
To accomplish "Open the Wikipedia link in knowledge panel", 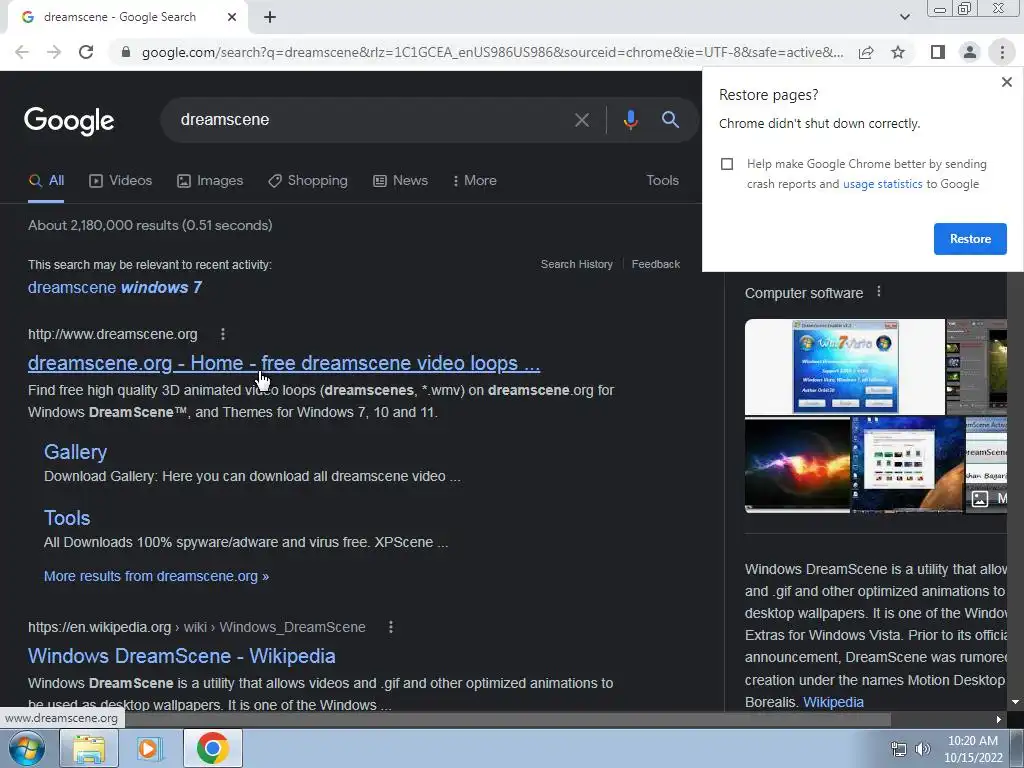I will 833,702.
